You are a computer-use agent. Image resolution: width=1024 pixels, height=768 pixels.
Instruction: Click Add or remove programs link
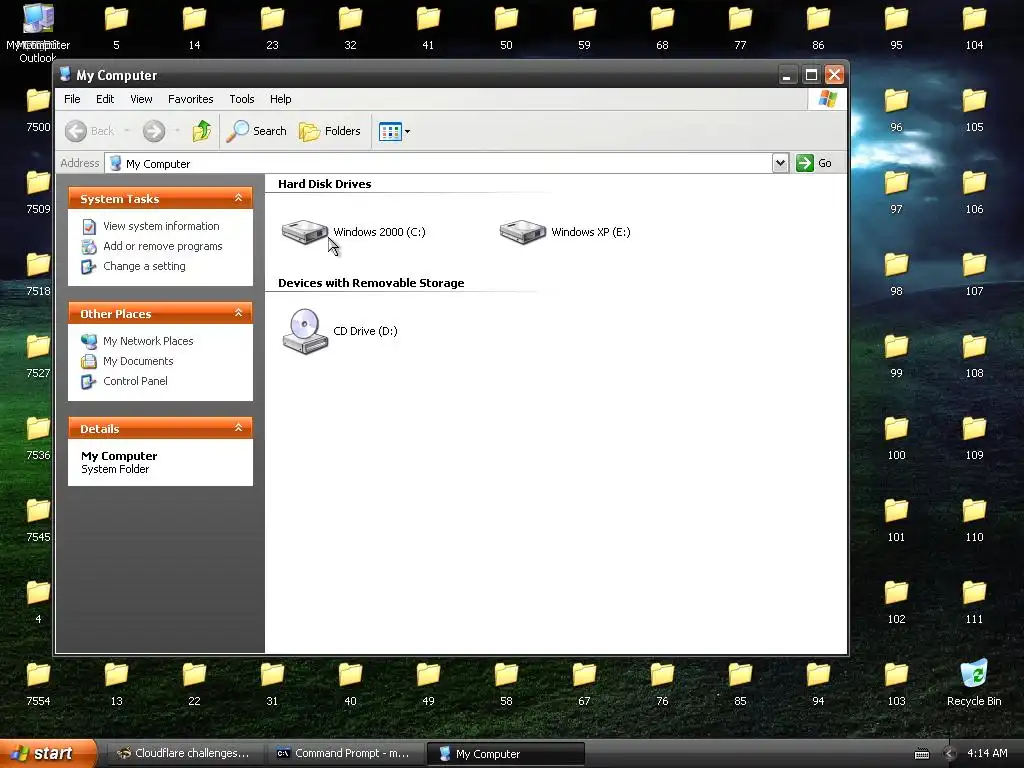pyautogui.click(x=163, y=246)
